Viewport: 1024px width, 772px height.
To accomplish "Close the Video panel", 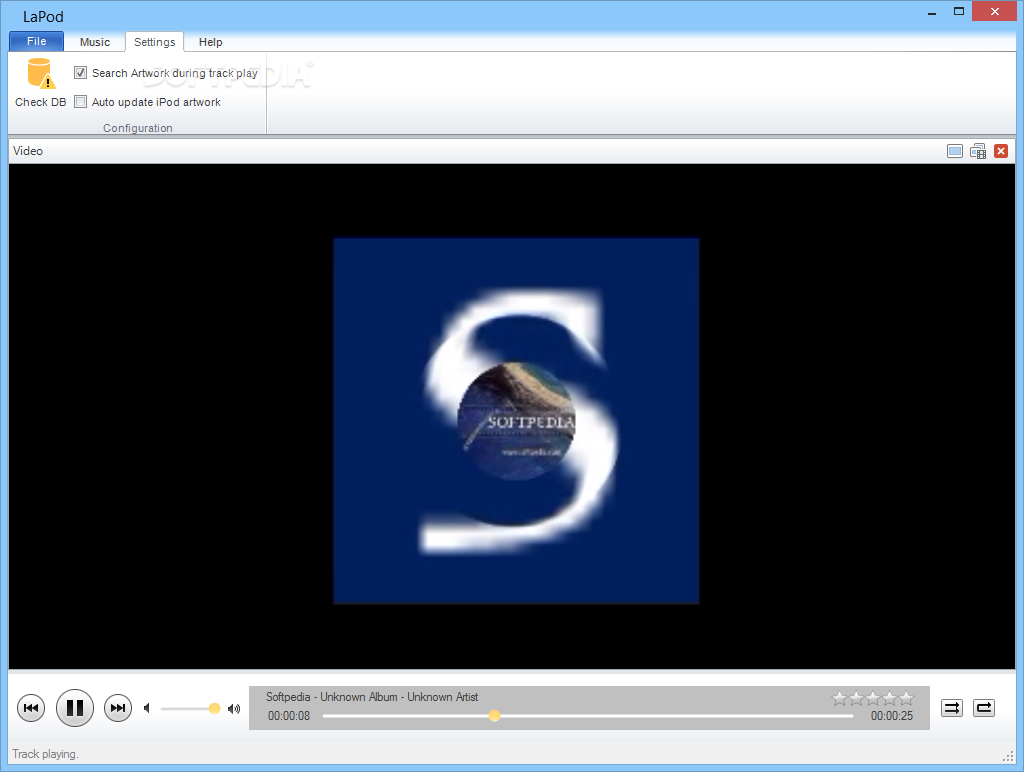I will coord(1000,152).
